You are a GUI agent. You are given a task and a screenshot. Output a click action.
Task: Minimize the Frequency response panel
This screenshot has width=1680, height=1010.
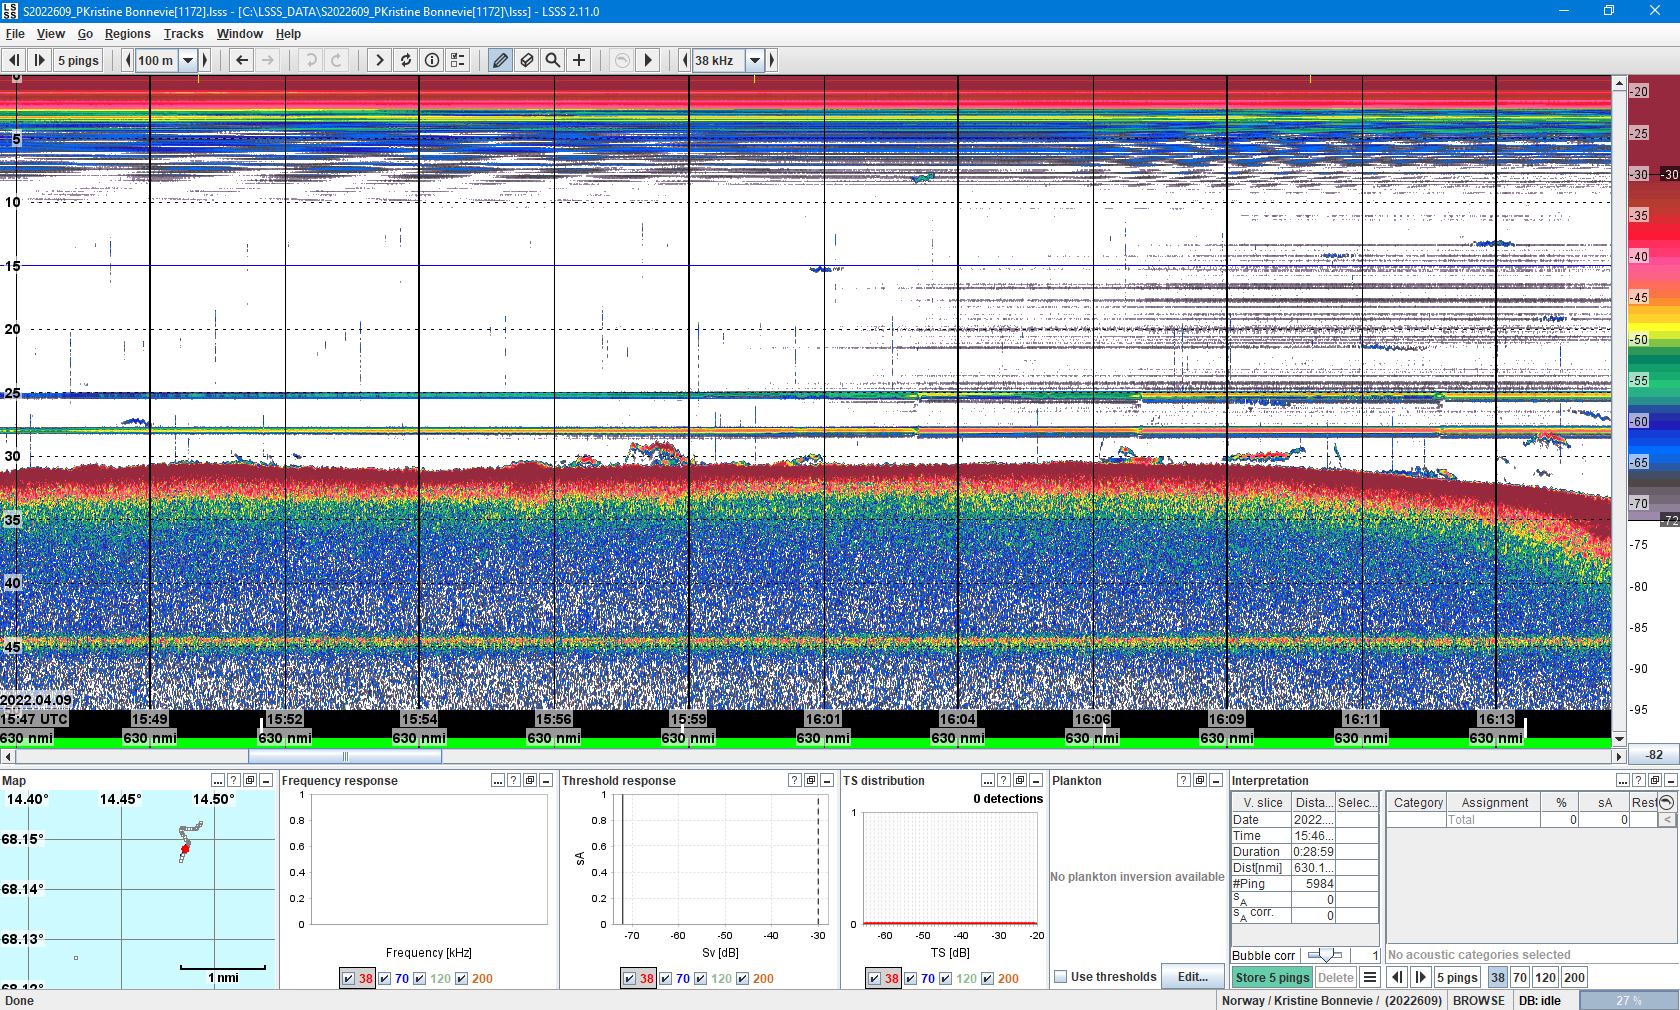click(546, 781)
